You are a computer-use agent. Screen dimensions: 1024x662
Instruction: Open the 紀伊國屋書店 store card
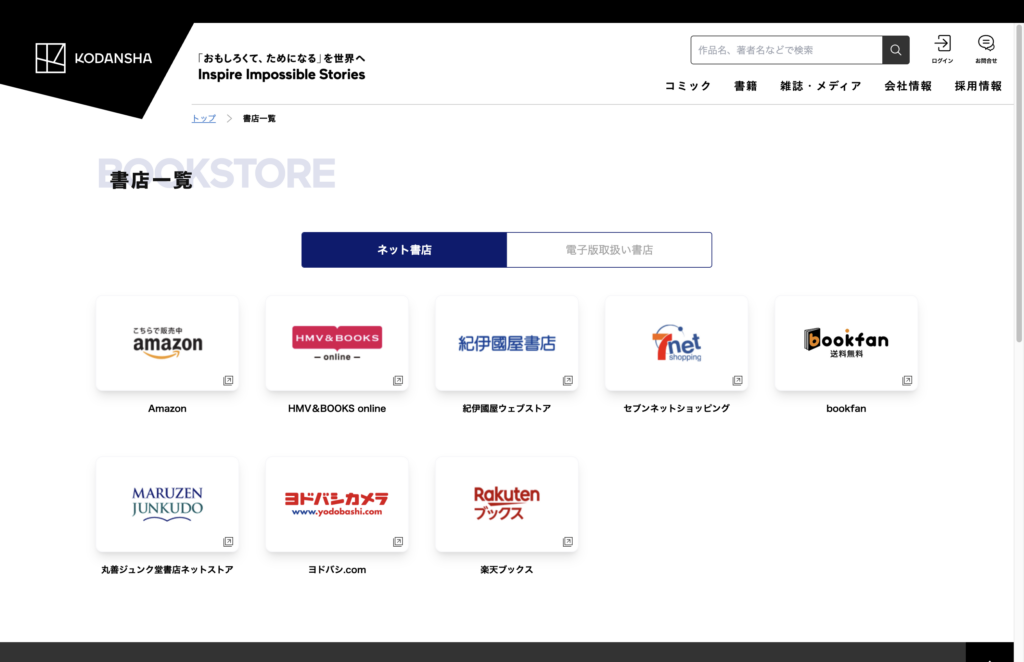(x=507, y=343)
